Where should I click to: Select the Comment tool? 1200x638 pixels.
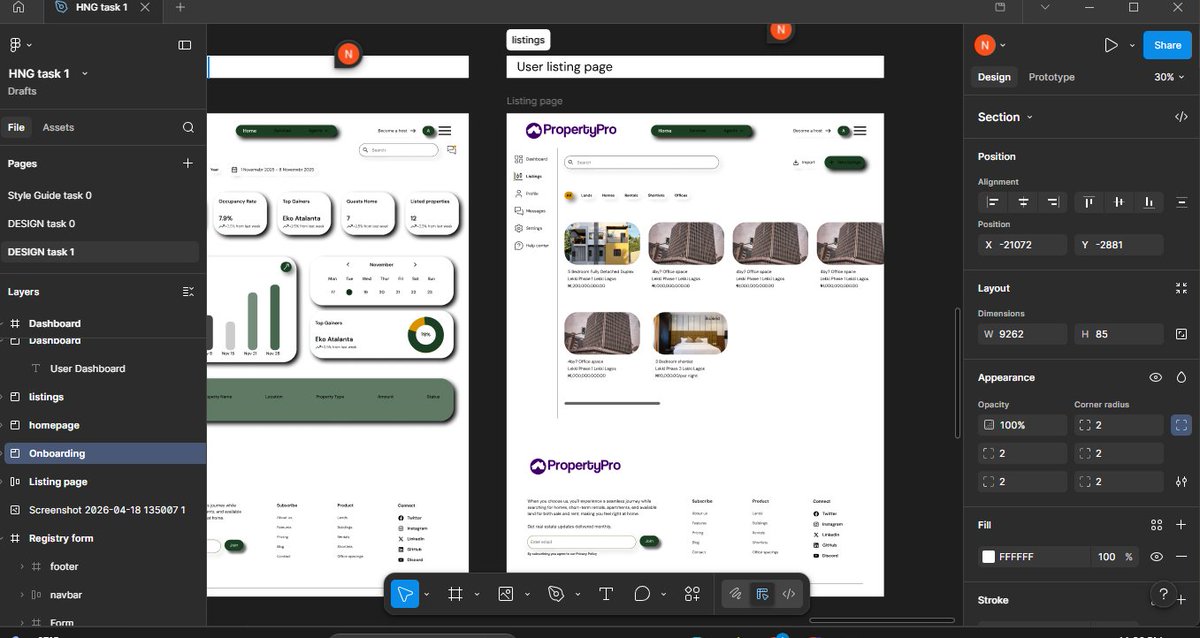(x=643, y=594)
